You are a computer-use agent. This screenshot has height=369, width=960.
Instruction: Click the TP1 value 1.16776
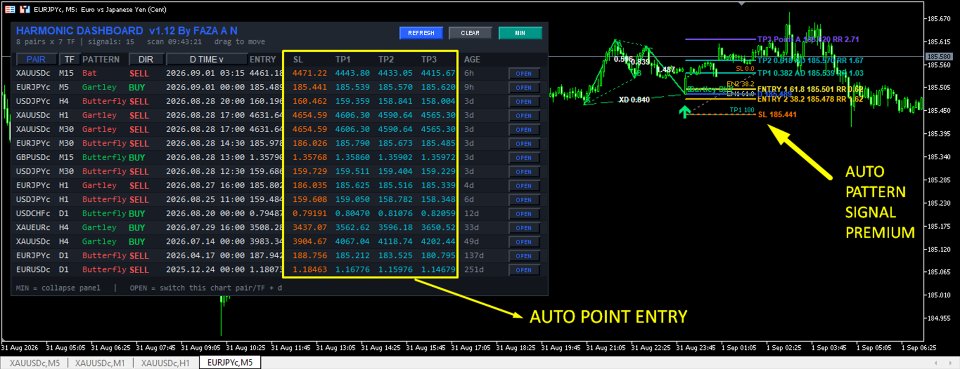(352, 270)
